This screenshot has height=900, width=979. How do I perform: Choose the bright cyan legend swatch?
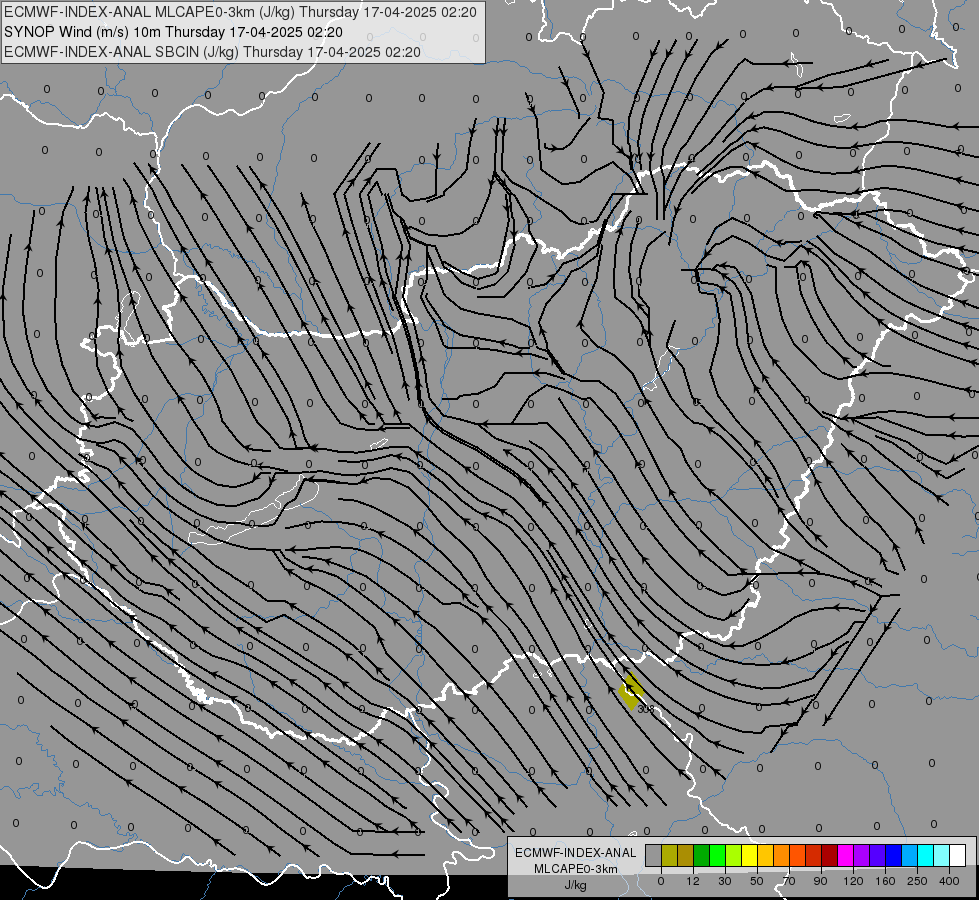click(926, 855)
